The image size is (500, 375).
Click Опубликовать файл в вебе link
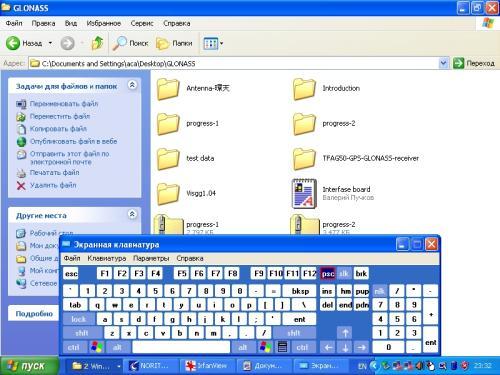click(74, 141)
